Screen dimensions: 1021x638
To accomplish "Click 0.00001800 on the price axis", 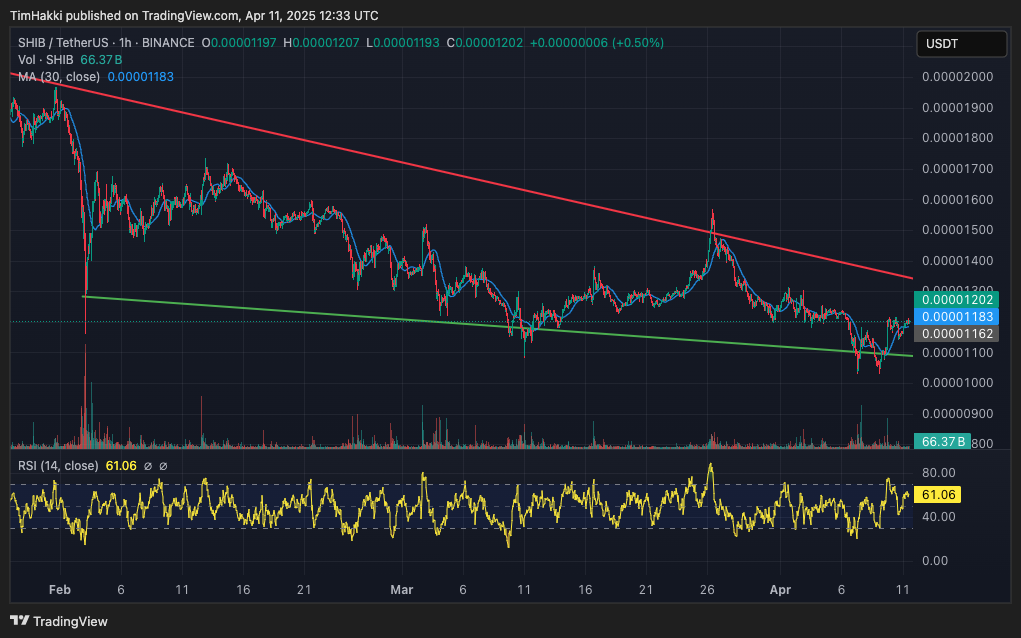I will 958,138.
